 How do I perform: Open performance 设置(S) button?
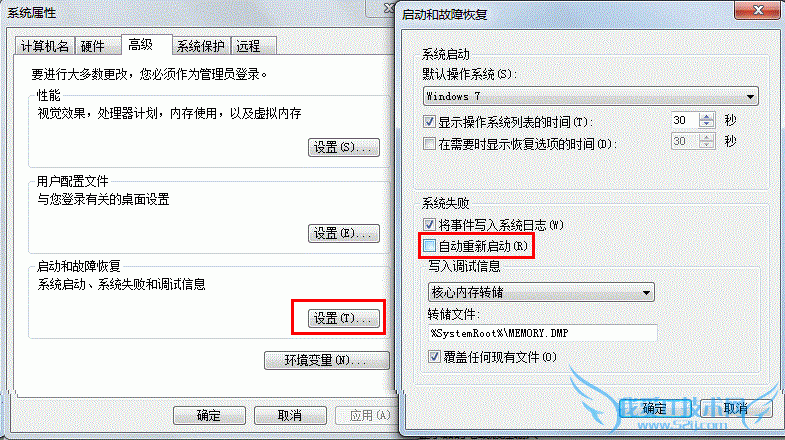click(343, 147)
